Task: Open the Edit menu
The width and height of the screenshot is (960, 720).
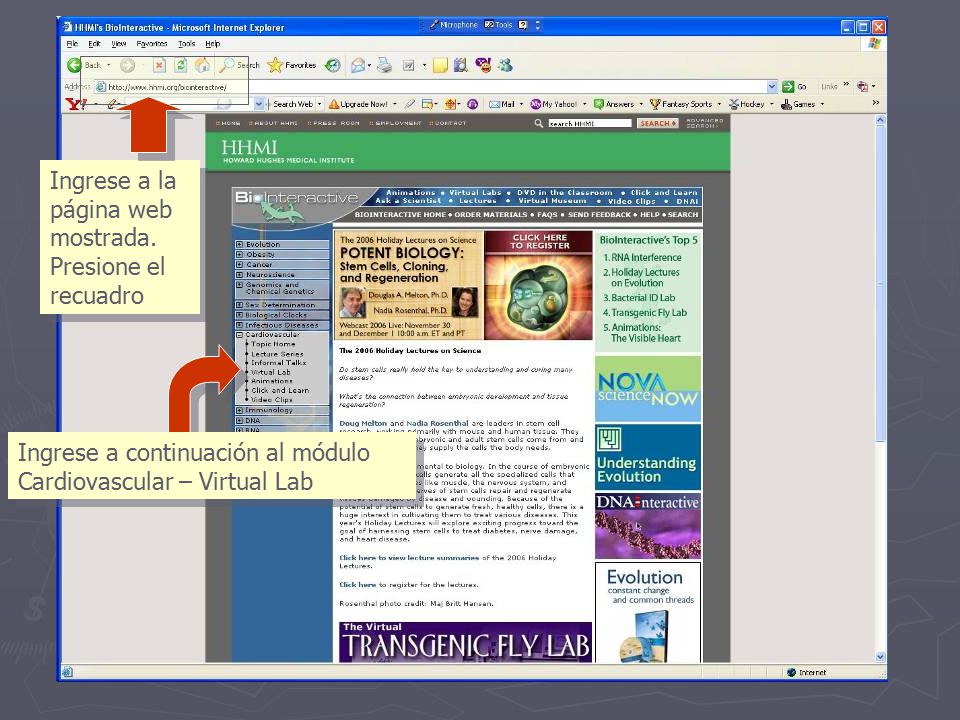Action: (x=94, y=44)
